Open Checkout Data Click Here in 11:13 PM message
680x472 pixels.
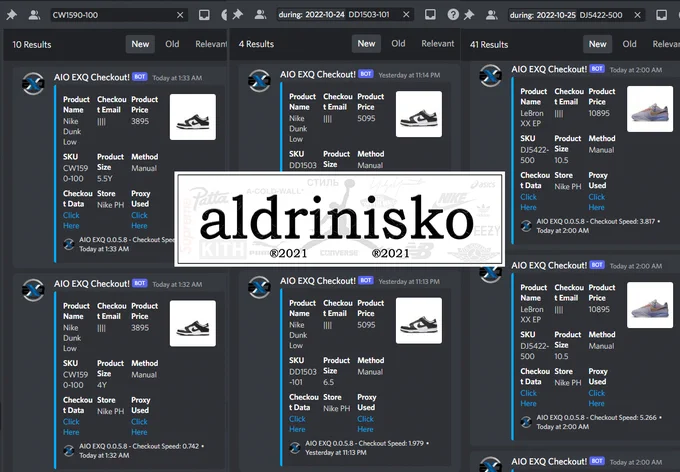[297, 424]
